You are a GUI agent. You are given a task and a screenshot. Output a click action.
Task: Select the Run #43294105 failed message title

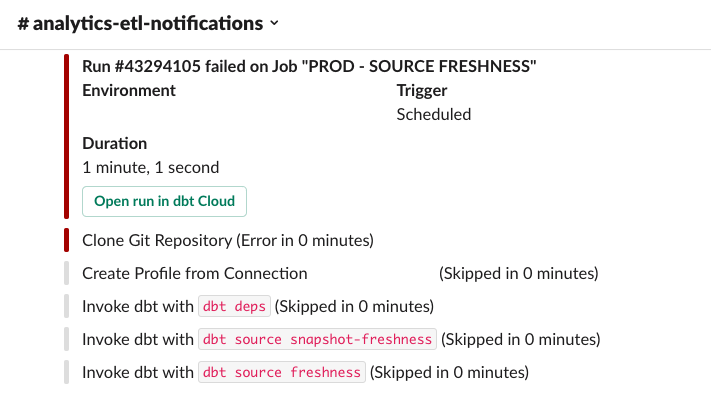pyautogui.click(x=309, y=66)
